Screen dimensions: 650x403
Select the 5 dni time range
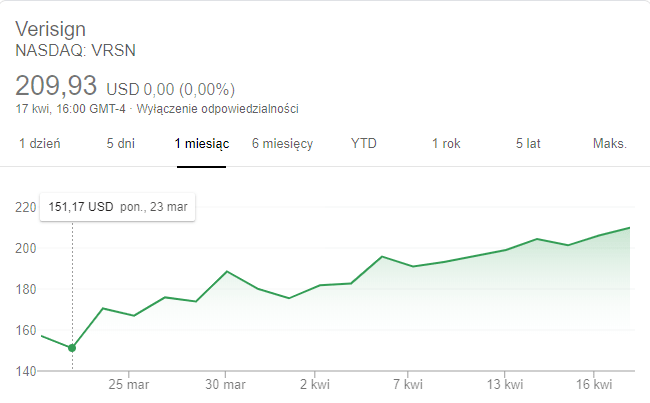coord(121,144)
